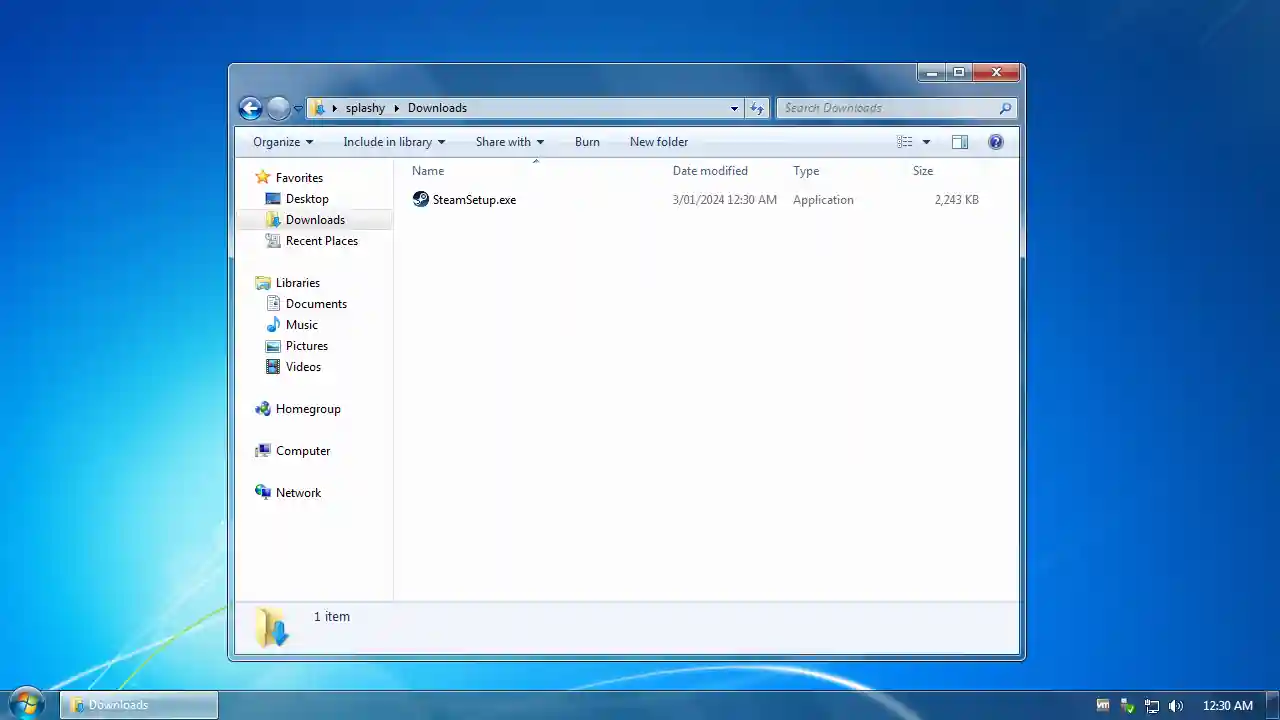
Task: Open the Include in library menu
Action: click(x=393, y=142)
